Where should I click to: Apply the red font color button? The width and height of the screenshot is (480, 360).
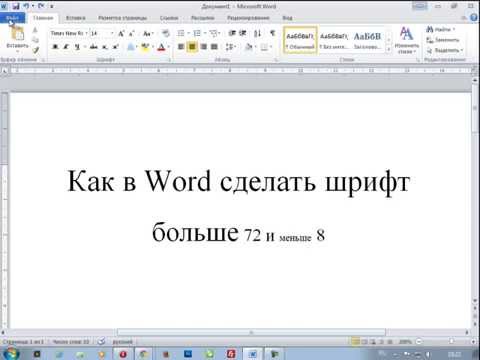161,47
